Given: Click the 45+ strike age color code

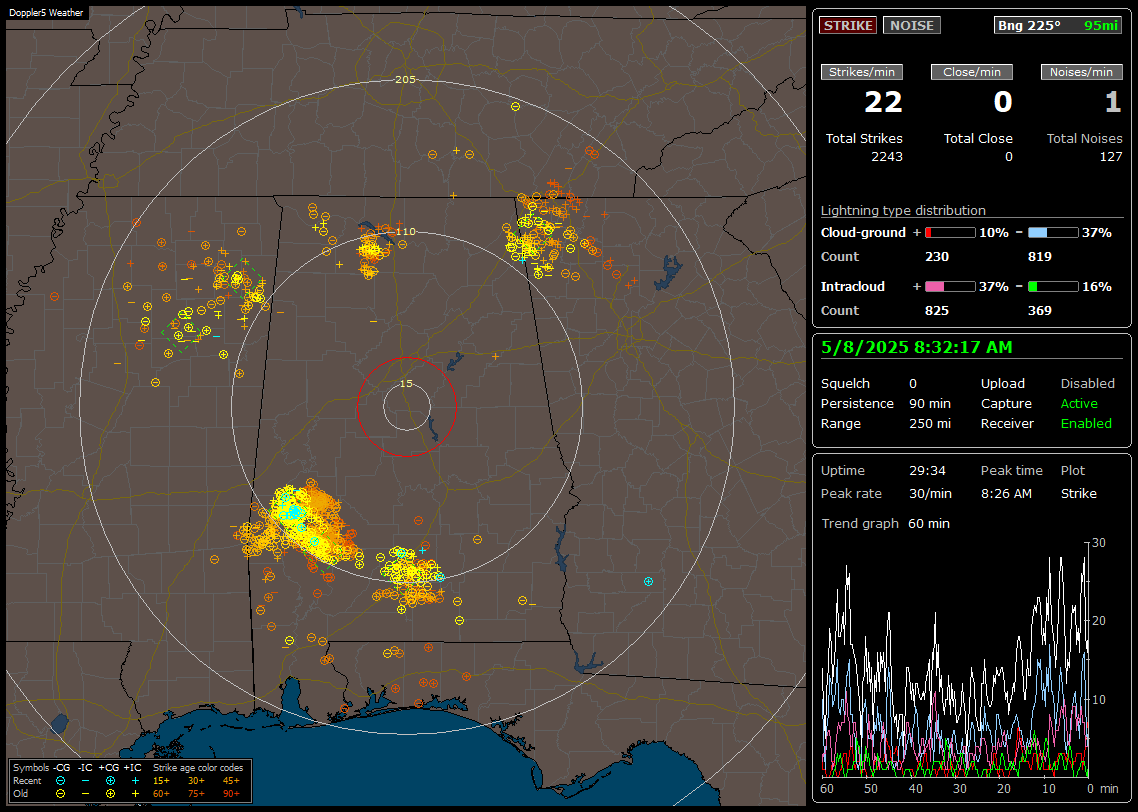Looking at the screenshot, I should pos(231,781).
